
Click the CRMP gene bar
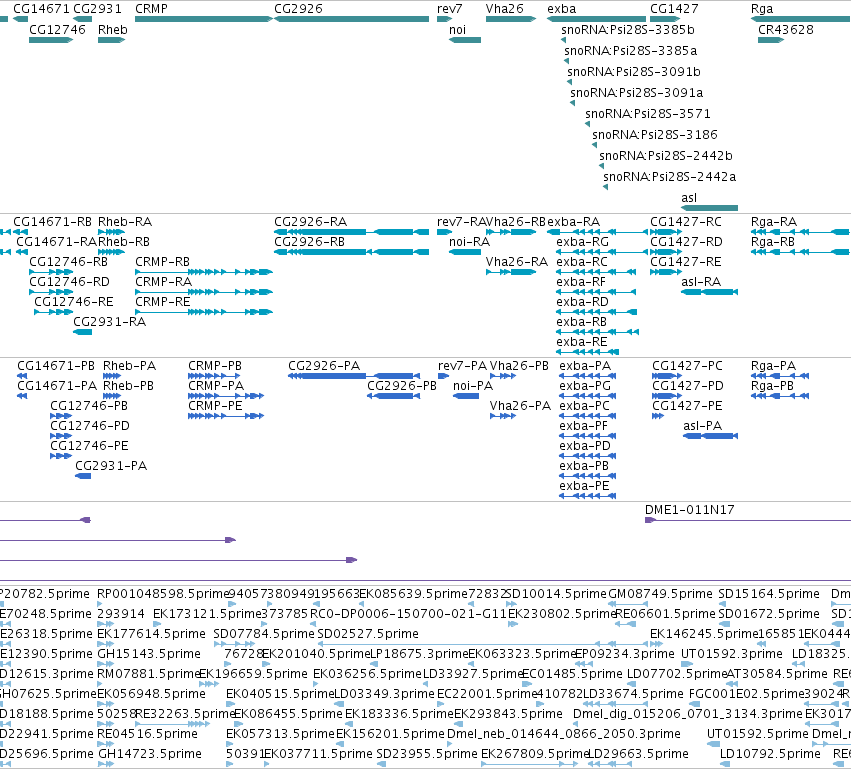[204, 19]
